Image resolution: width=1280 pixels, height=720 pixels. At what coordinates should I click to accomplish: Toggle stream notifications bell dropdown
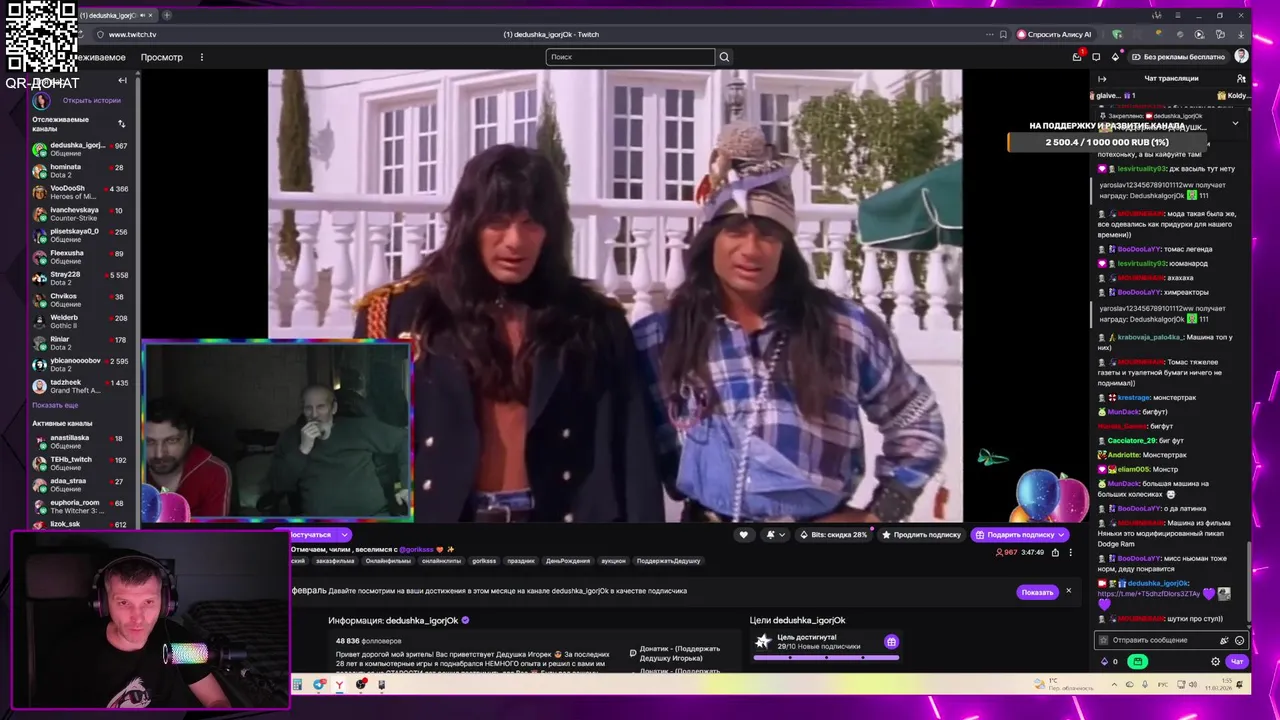point(774,535)
